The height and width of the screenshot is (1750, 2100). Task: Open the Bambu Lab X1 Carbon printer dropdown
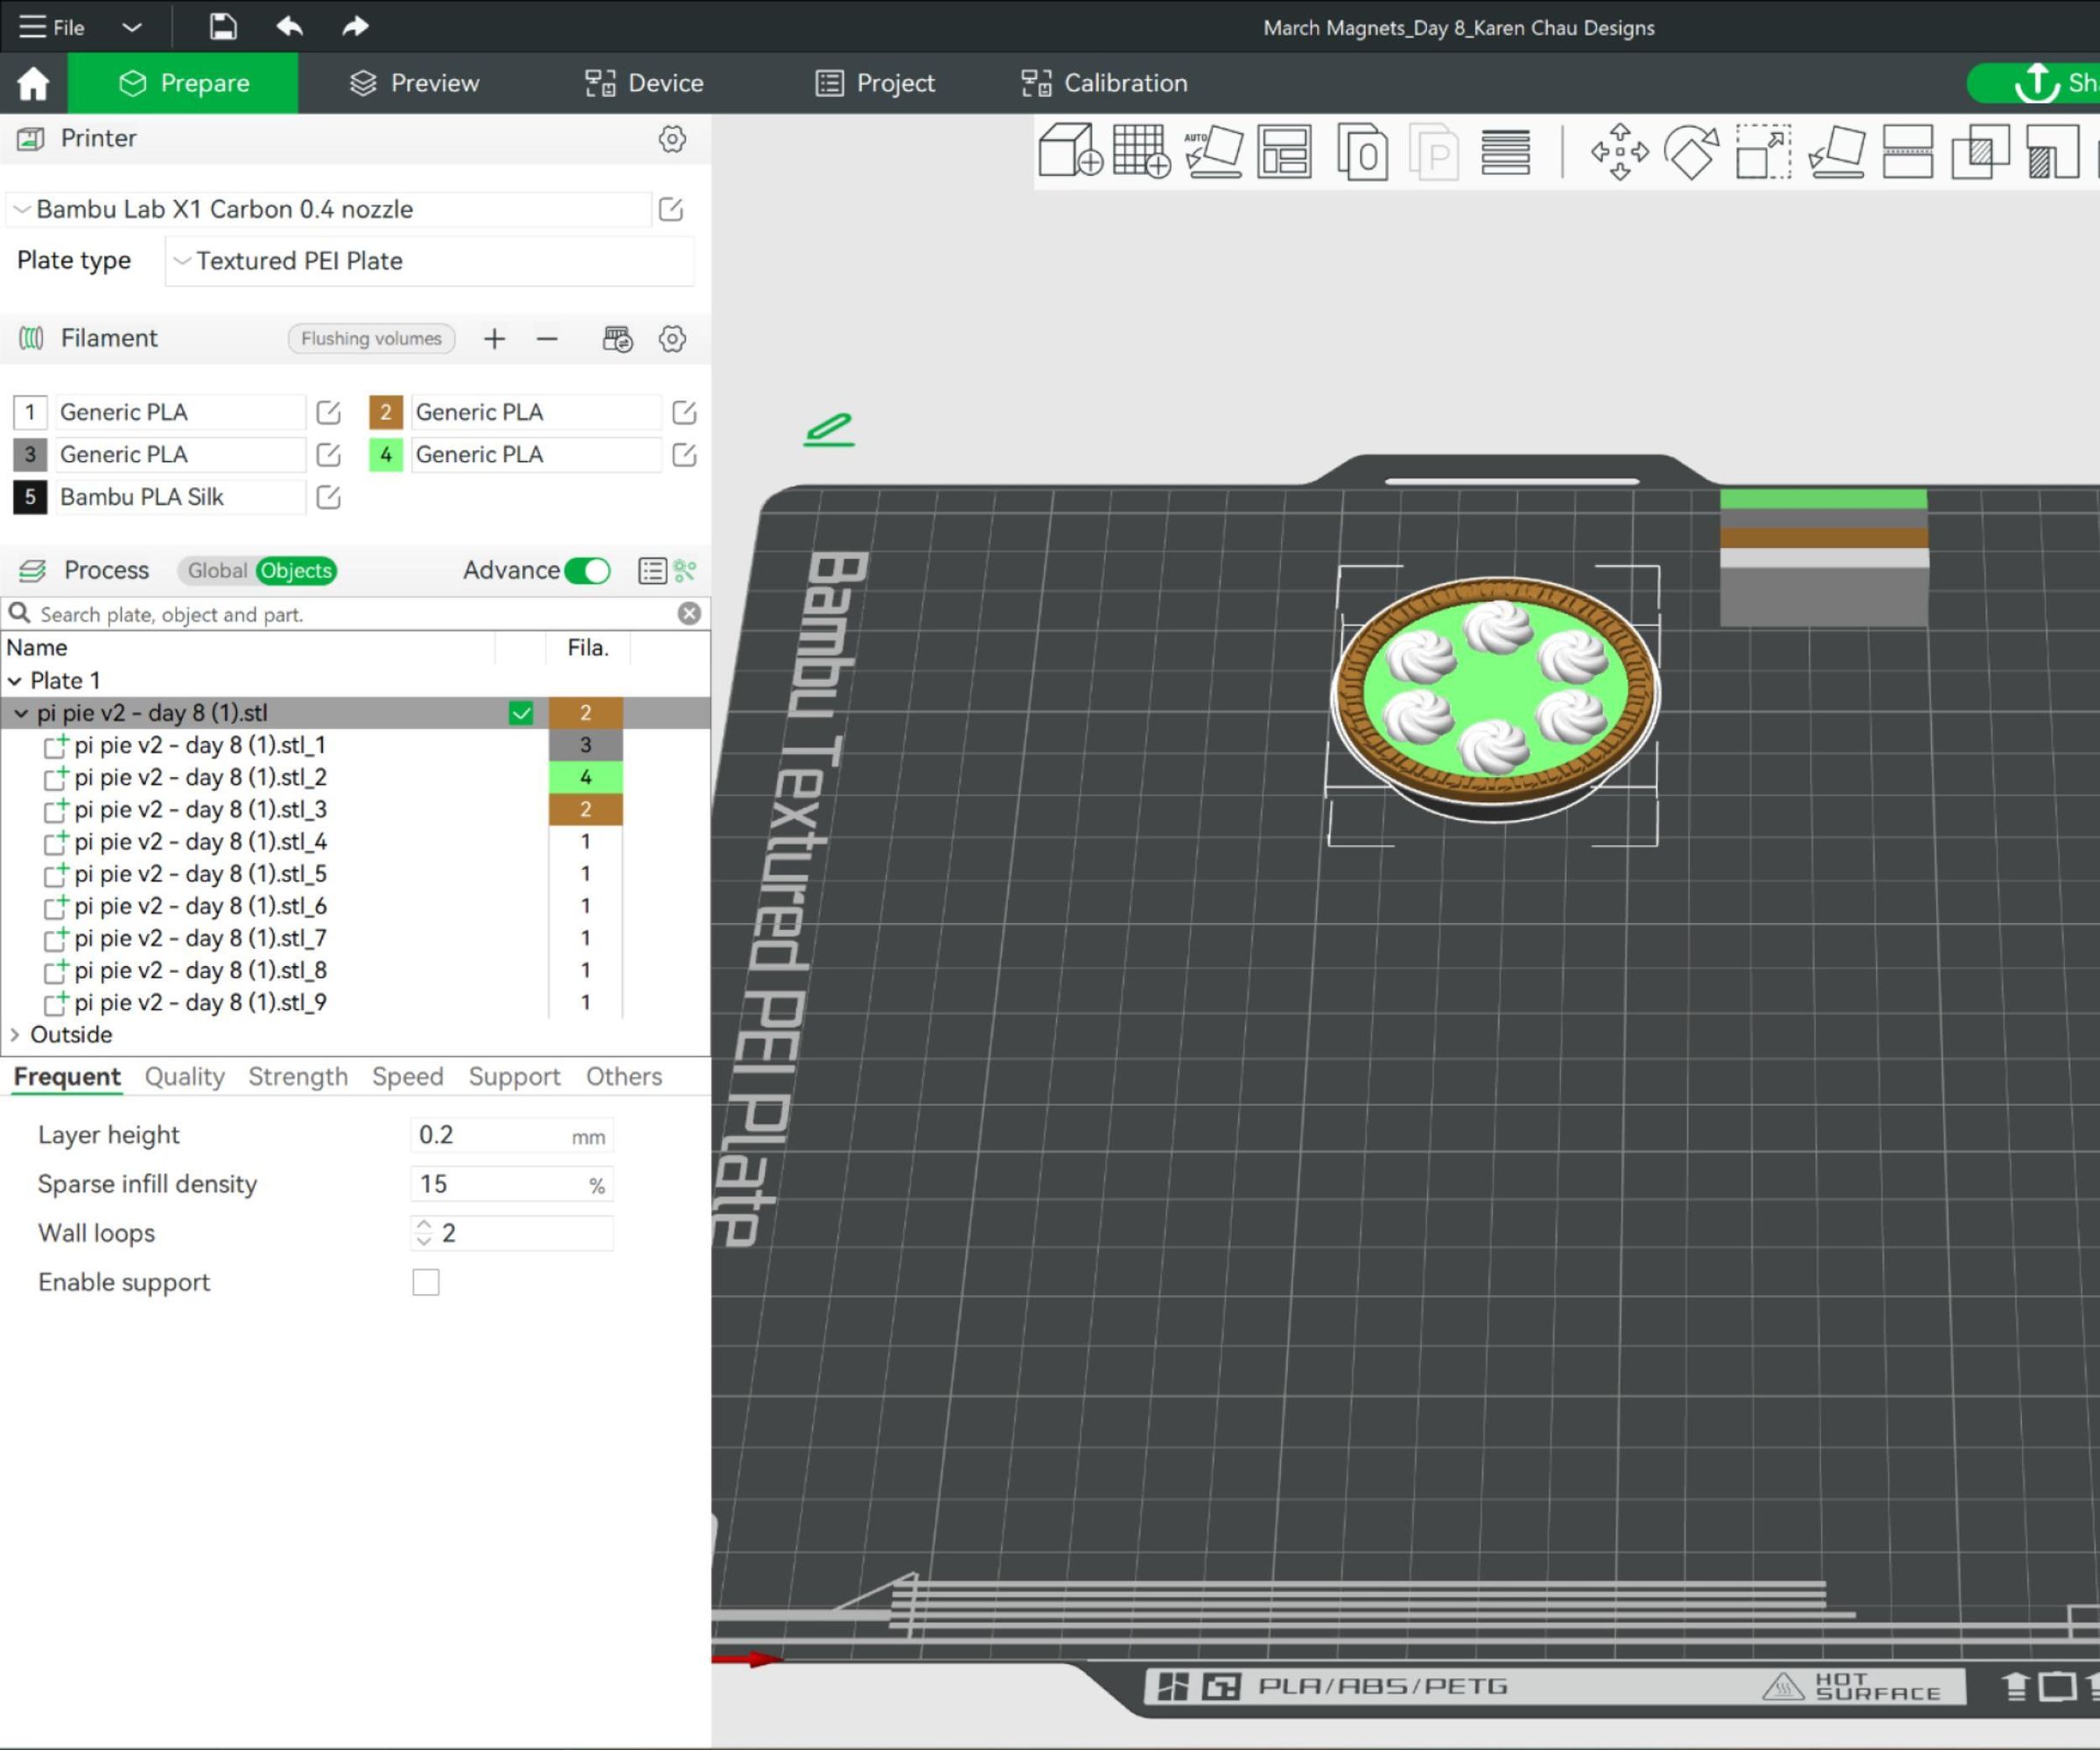[330, 209]
